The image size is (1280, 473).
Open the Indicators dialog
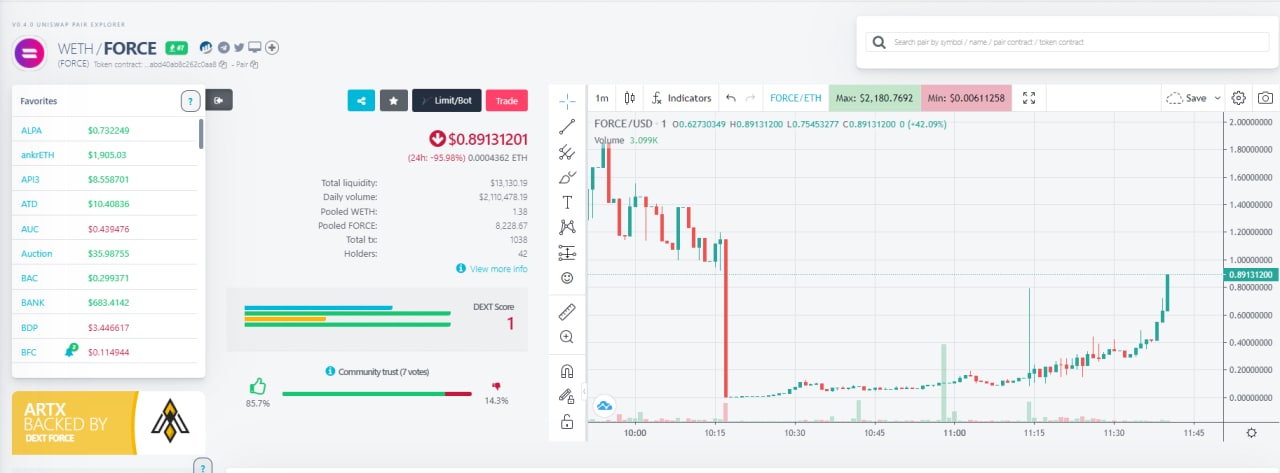(x=682, y=98)
